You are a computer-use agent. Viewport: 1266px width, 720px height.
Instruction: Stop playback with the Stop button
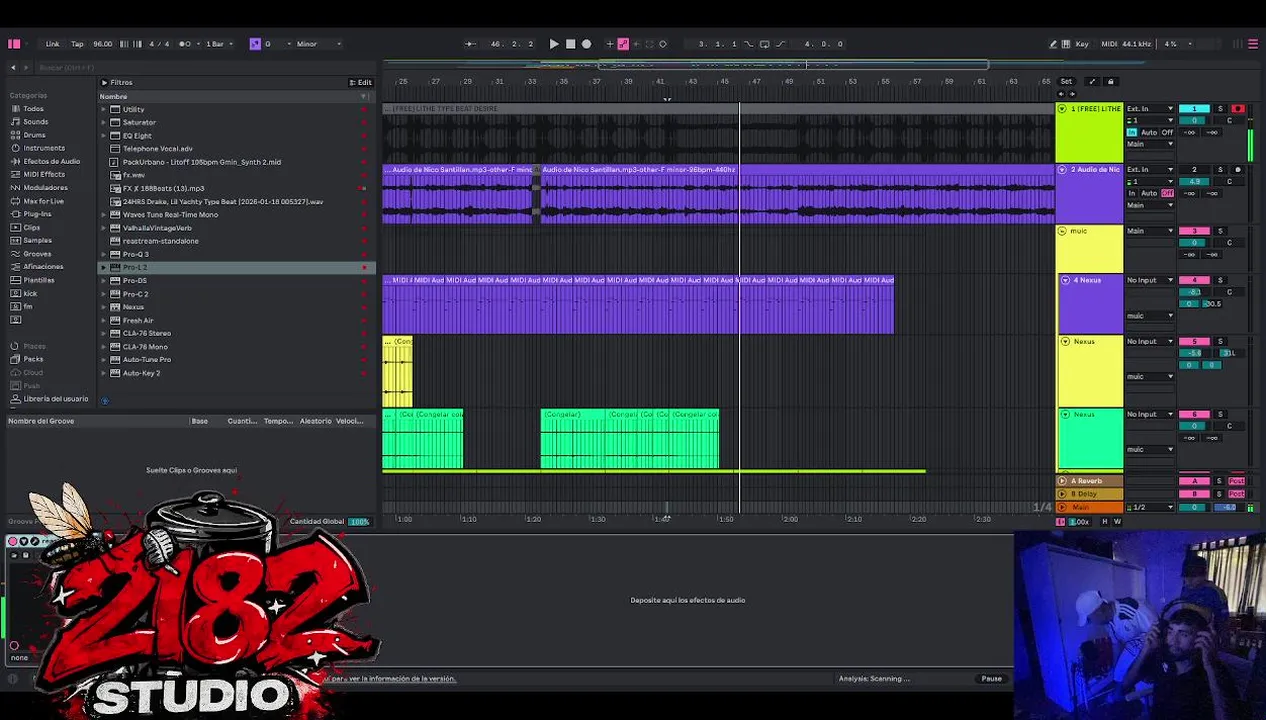(x=570, y=44)
